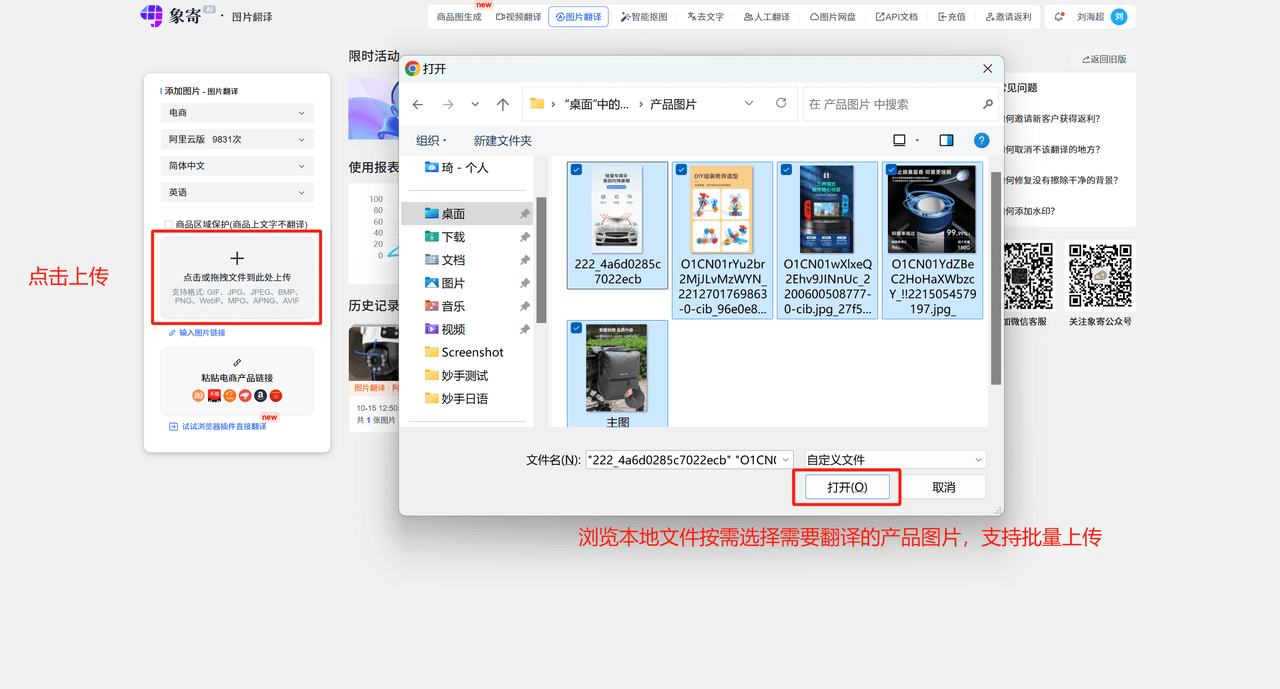
Task: Click the help question mark in Open dialog
Action: pyautogui.click(x=981, y=140)
